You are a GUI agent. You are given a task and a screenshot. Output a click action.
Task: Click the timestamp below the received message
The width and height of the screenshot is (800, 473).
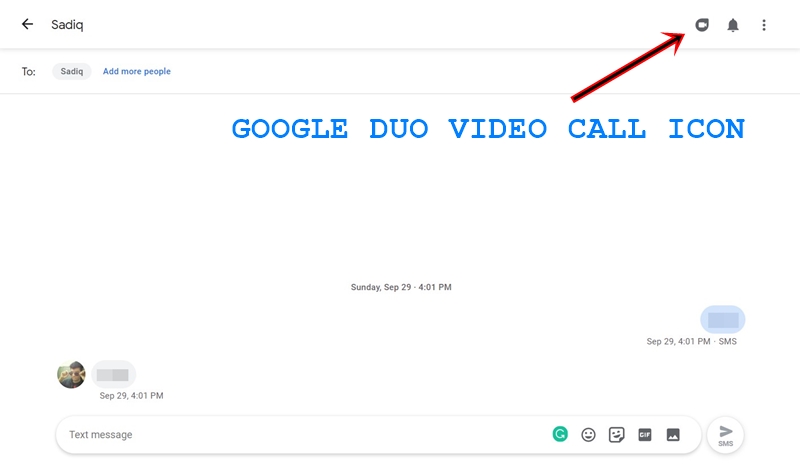click(132, 395)
